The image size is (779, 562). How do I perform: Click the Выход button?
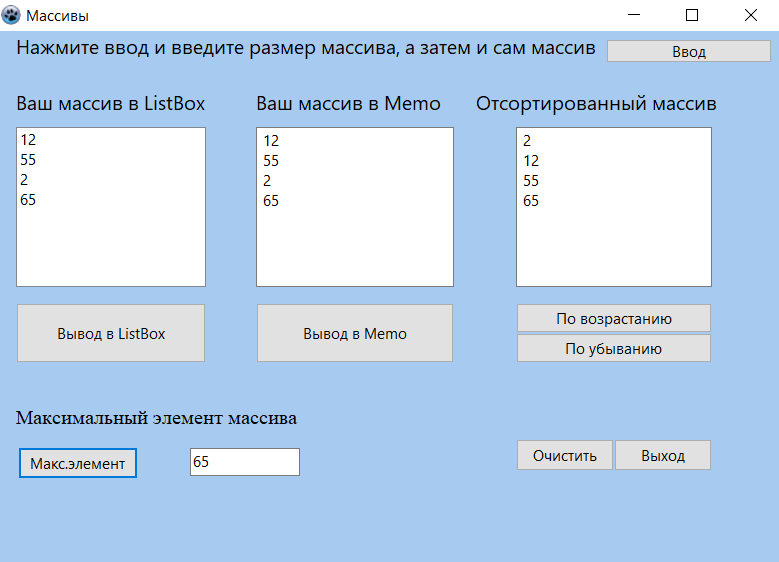663,455
